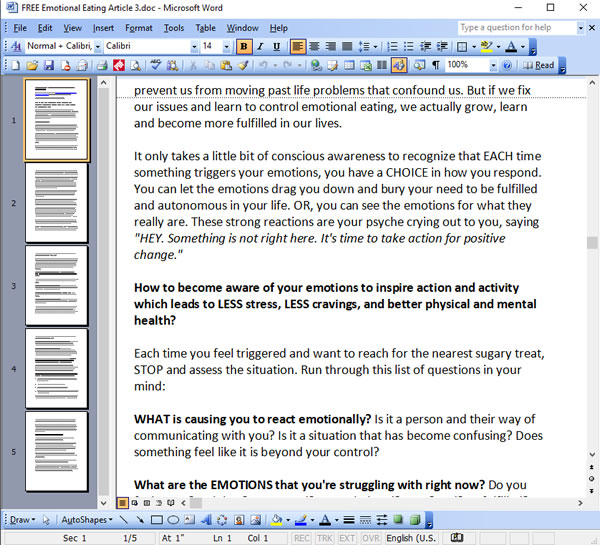600x545 pixels.
Task: Insert Clip Art from Drawing toolbar
Action: click(x=239, y=520)
